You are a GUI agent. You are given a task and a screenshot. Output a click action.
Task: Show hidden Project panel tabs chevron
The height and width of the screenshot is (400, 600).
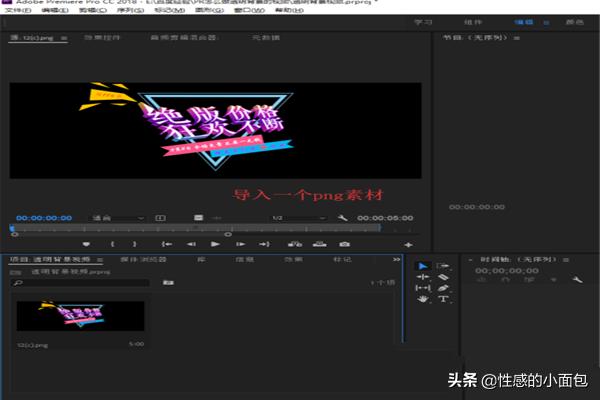(x=396, y=260)
